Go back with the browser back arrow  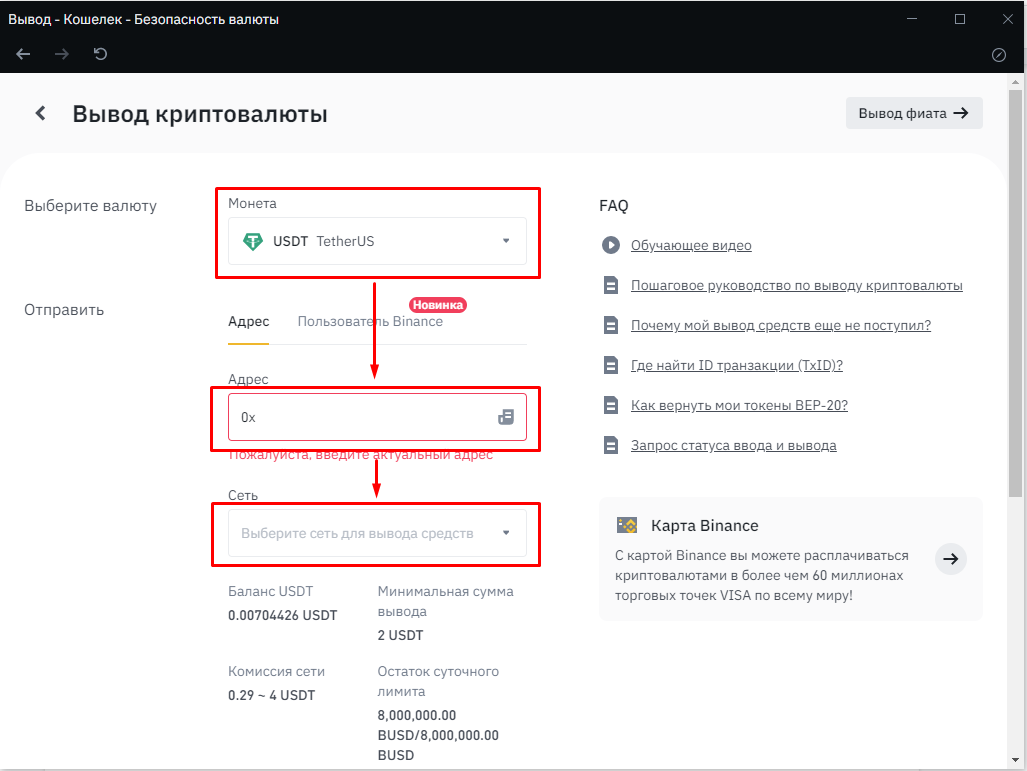pyautogui.click(x=24, y=54)
